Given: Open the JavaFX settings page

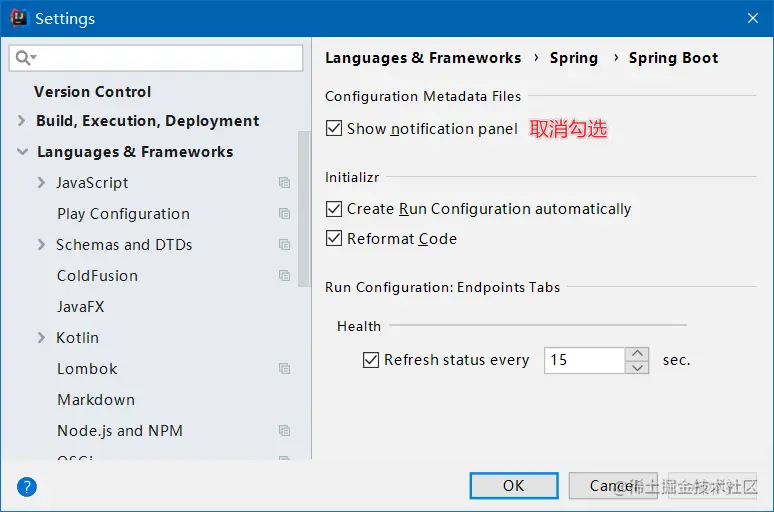Looking at the screenshot, I should tap(80, 307).
